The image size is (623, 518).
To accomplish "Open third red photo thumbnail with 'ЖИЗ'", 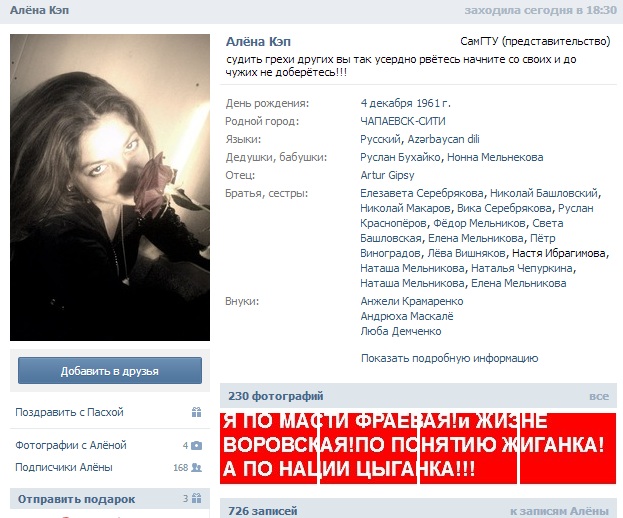I will coord(468,448).
